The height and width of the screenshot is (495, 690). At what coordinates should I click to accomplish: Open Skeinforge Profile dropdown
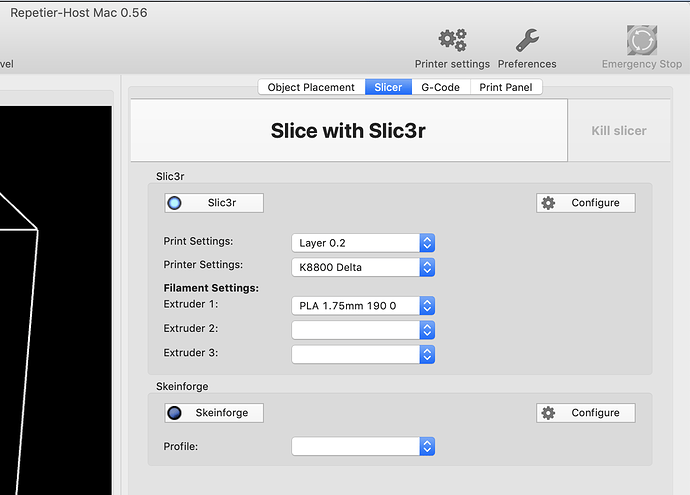click(x=363, y=446)
